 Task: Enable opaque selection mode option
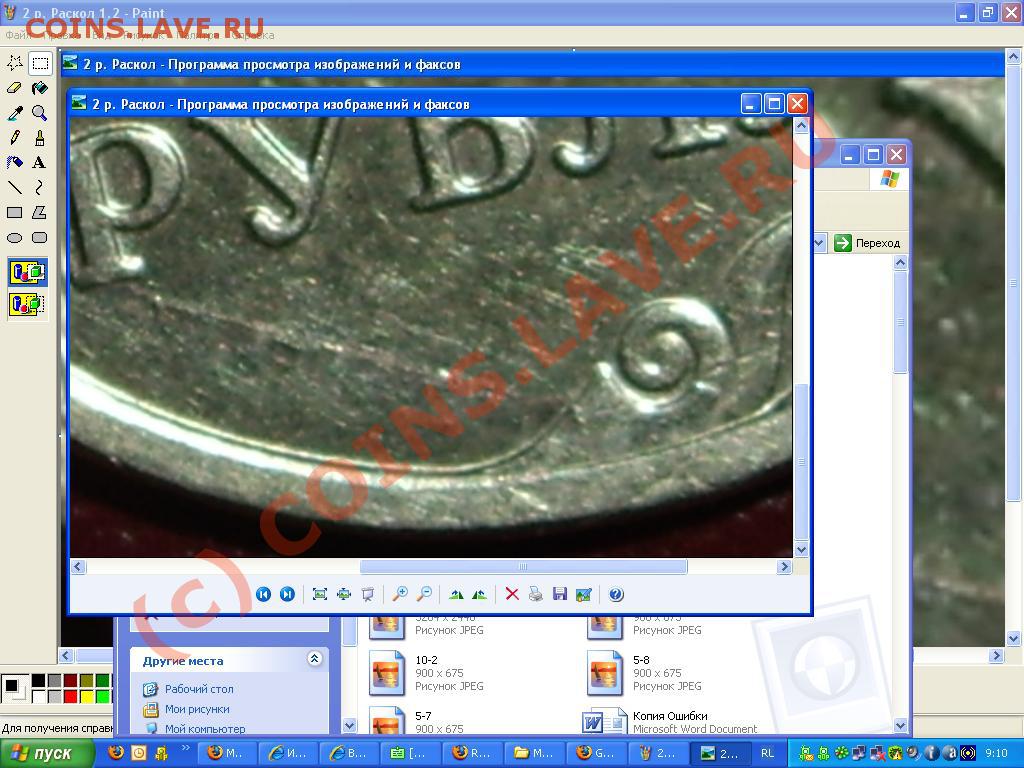[27, 272]
